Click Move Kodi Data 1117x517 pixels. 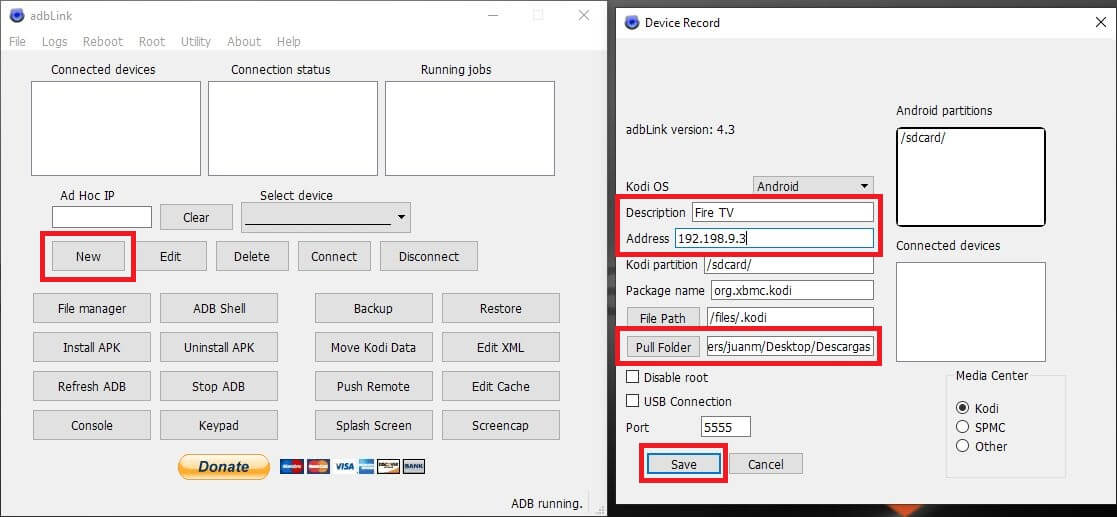[x=373, y=348]
